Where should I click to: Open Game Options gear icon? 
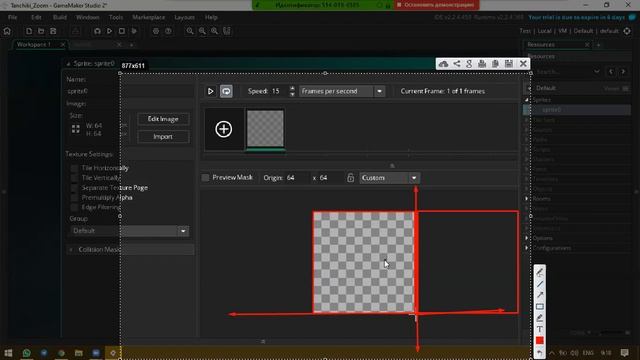pos(156,31)
